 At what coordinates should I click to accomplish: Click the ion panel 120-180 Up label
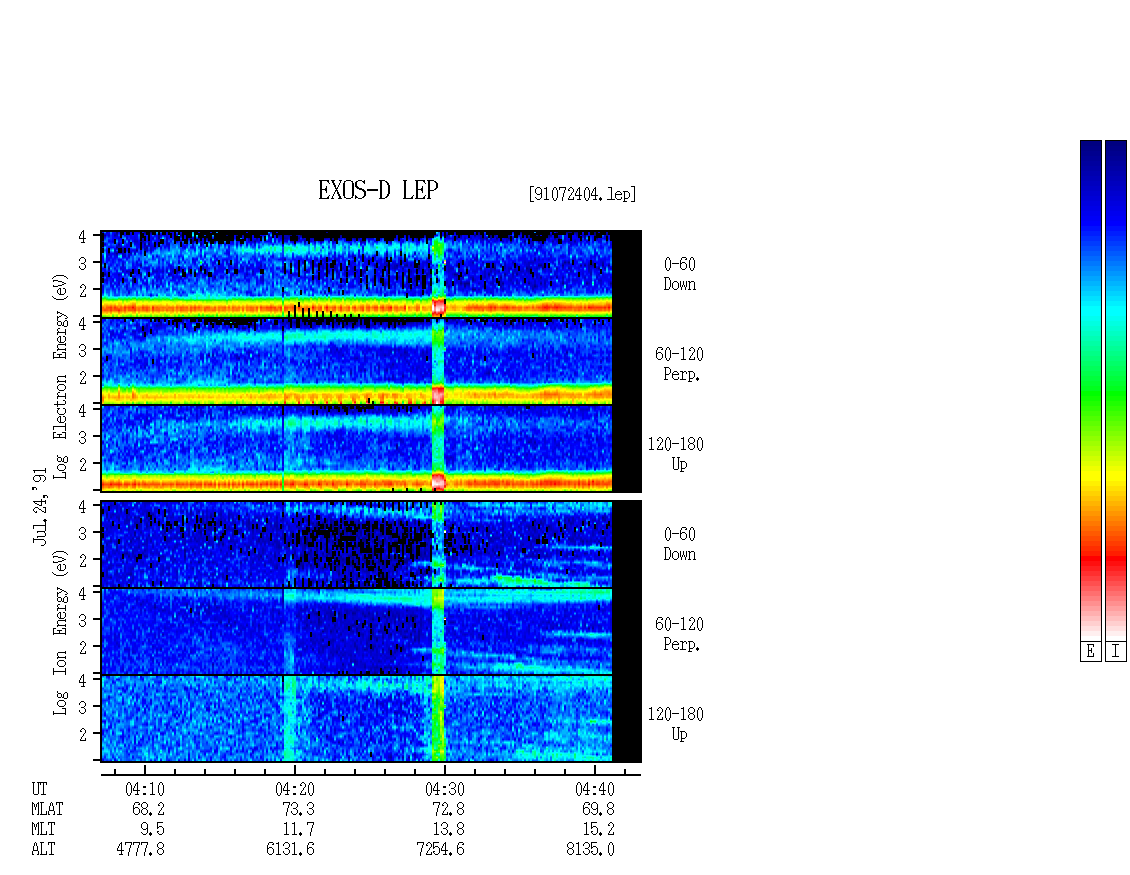675,724
